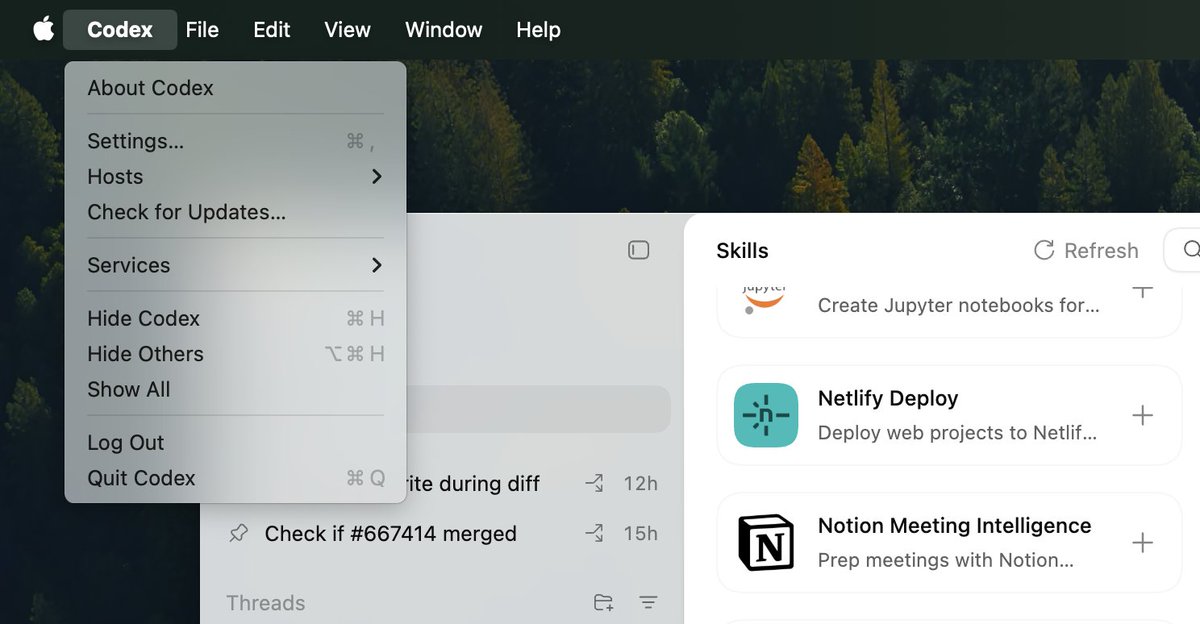Open the Threads filter icon

pos(648,603)
